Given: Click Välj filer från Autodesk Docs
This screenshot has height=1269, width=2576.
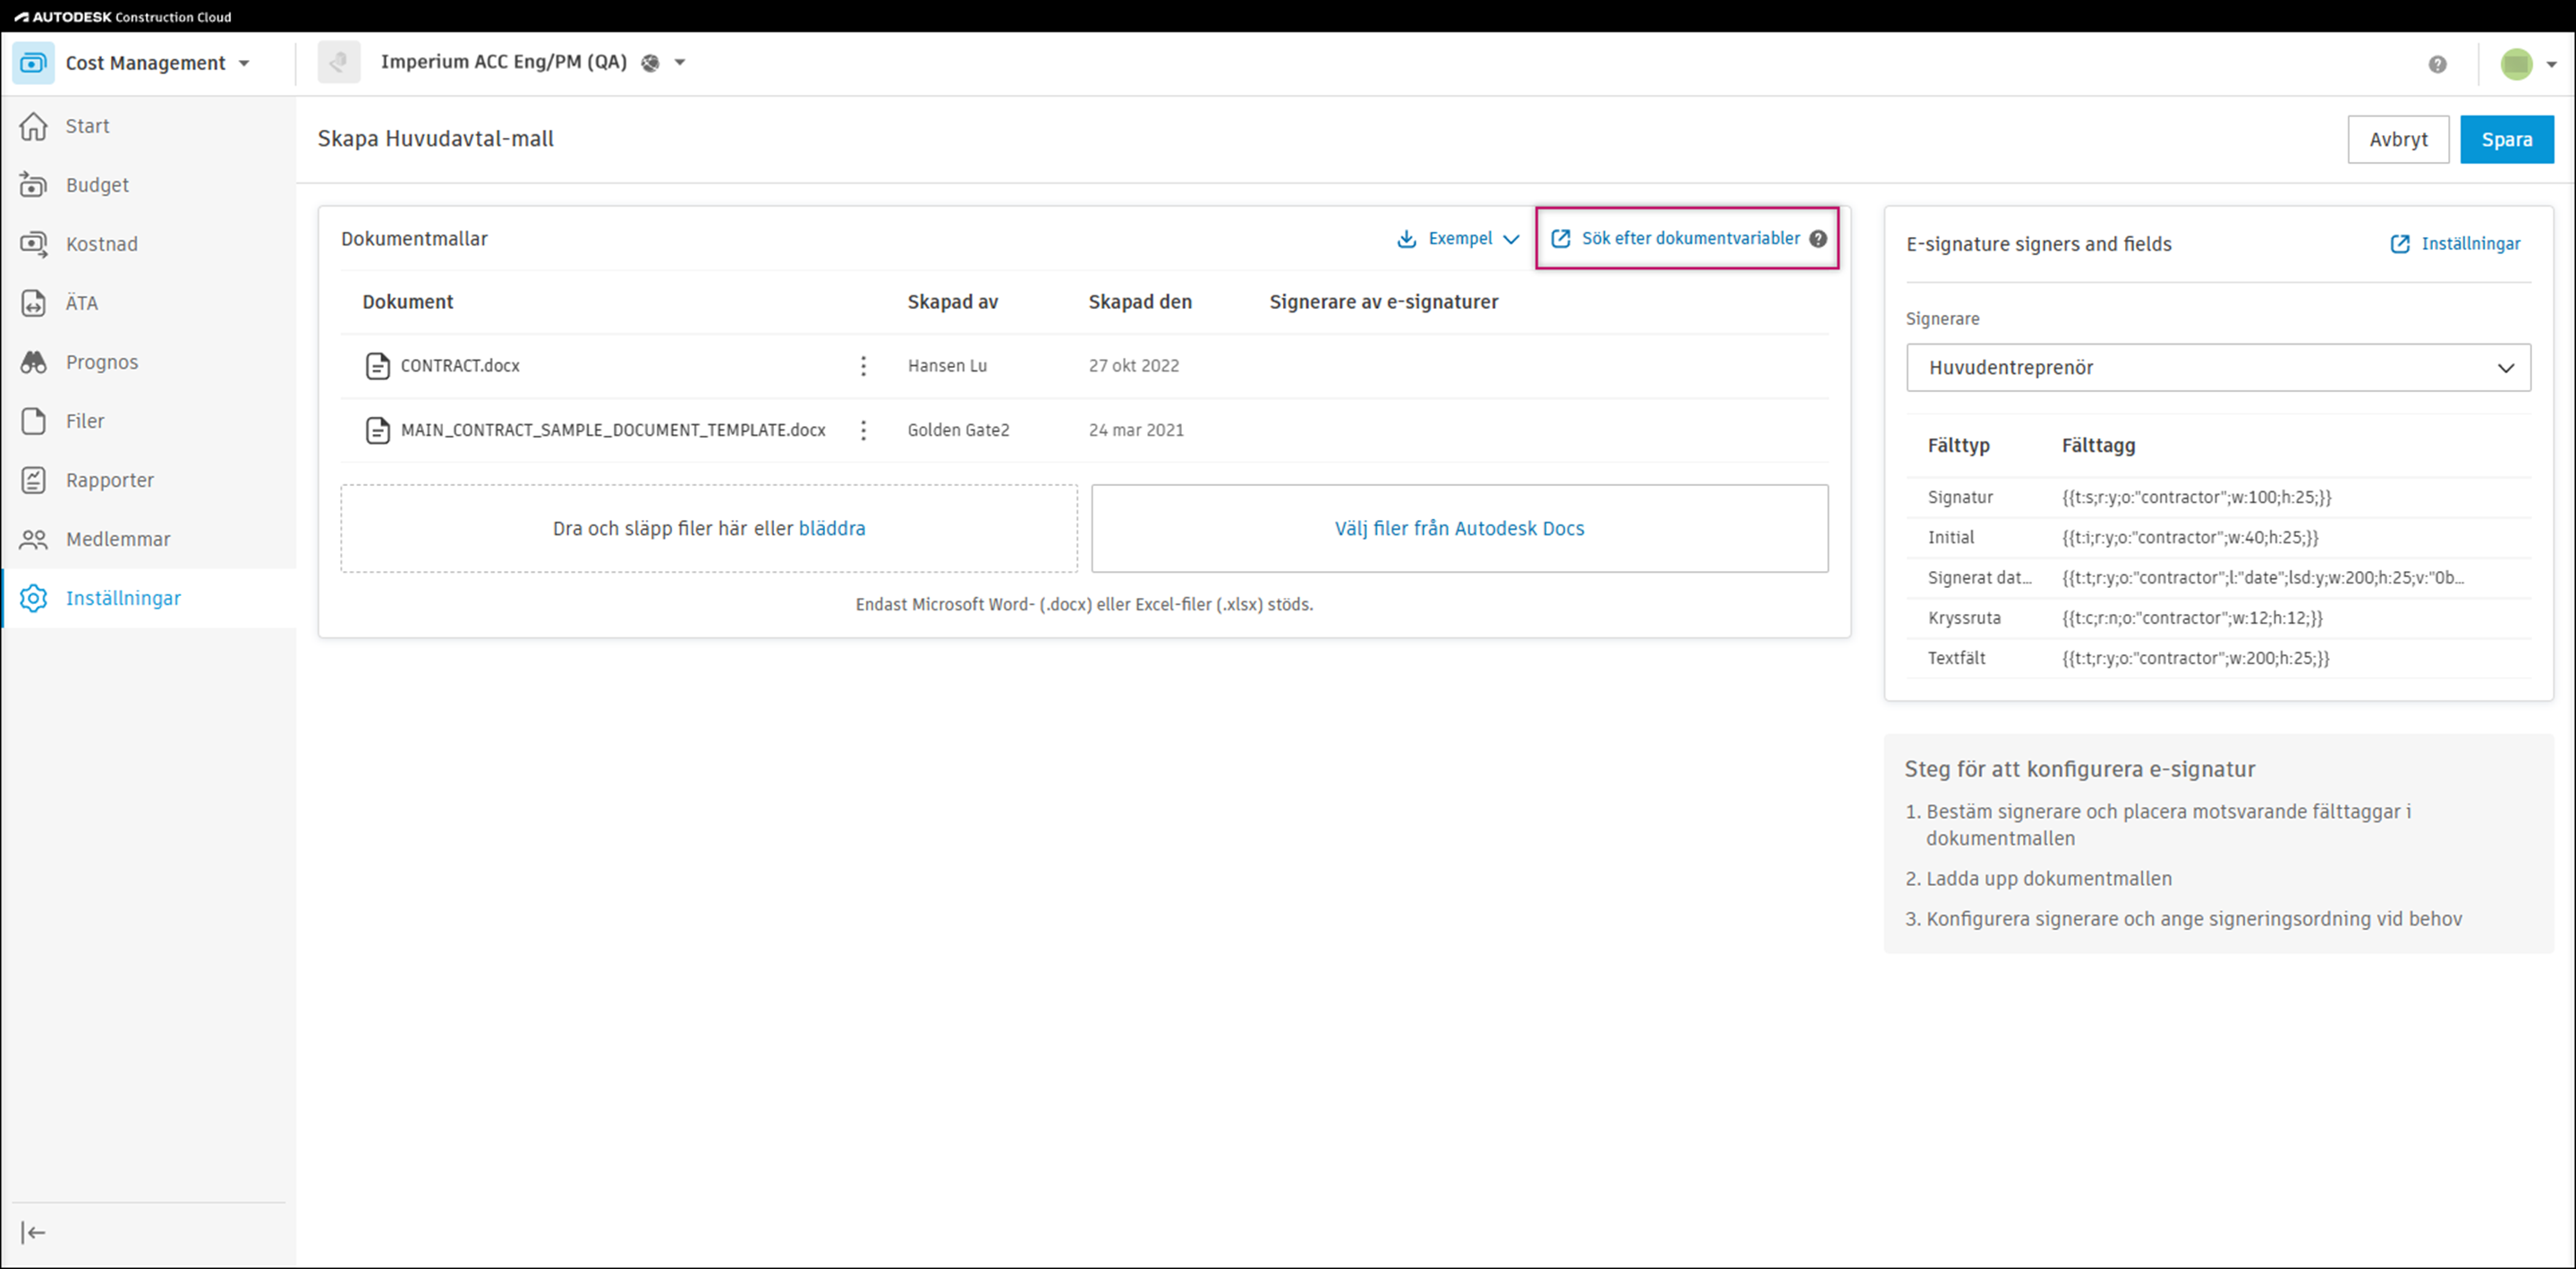Looking at the screenshot, I should click(1458, 528).
